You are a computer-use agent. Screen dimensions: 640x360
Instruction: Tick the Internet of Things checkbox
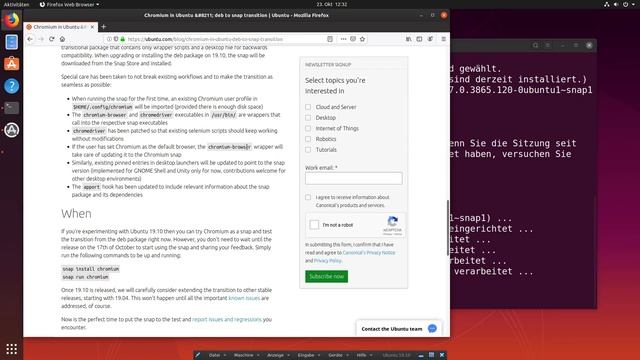pyautogui.click(x=308, y=128)
